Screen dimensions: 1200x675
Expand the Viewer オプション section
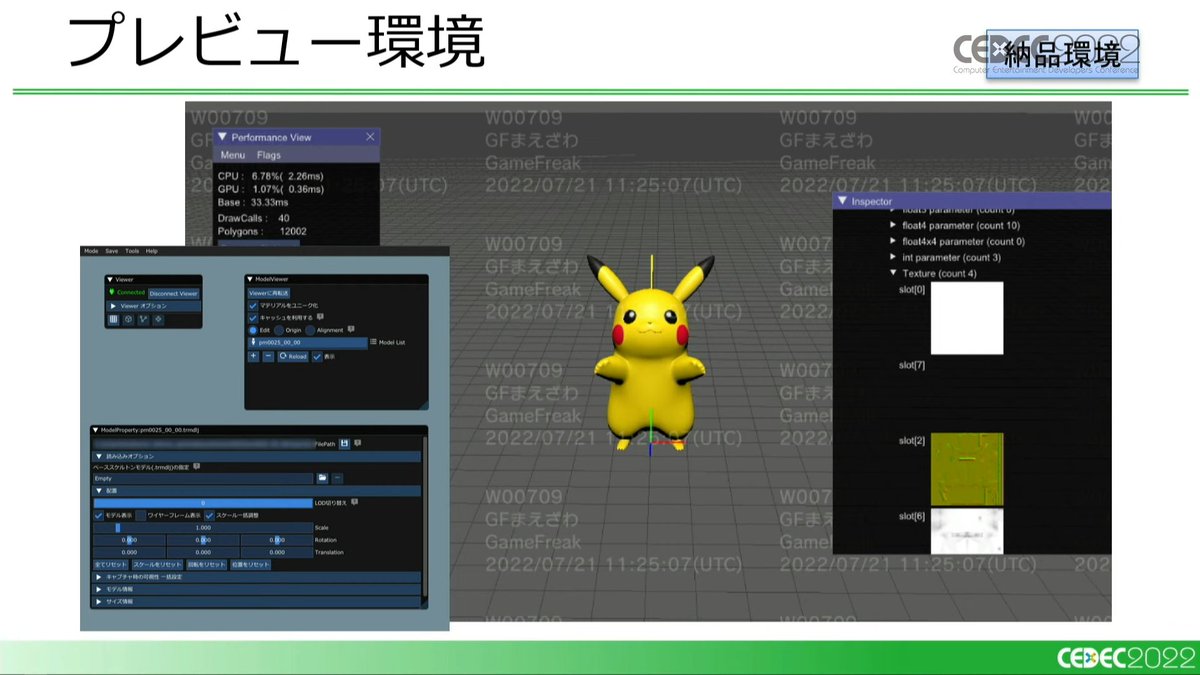coord(154,306)
